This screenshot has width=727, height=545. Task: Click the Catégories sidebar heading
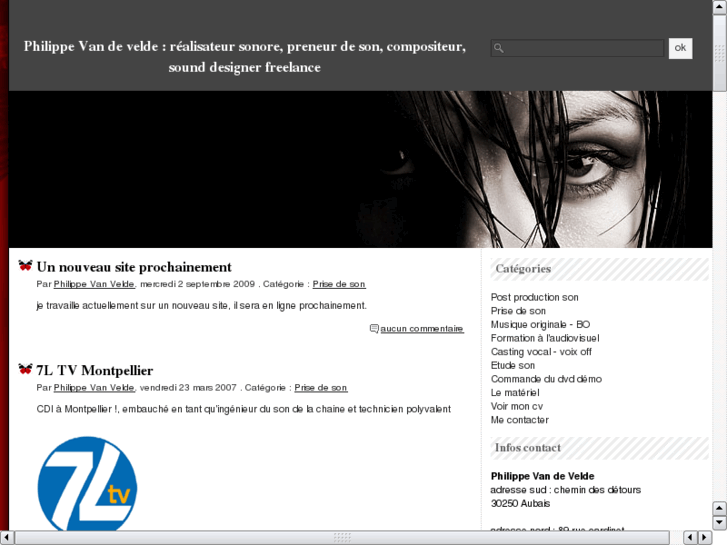pos(523,269)
